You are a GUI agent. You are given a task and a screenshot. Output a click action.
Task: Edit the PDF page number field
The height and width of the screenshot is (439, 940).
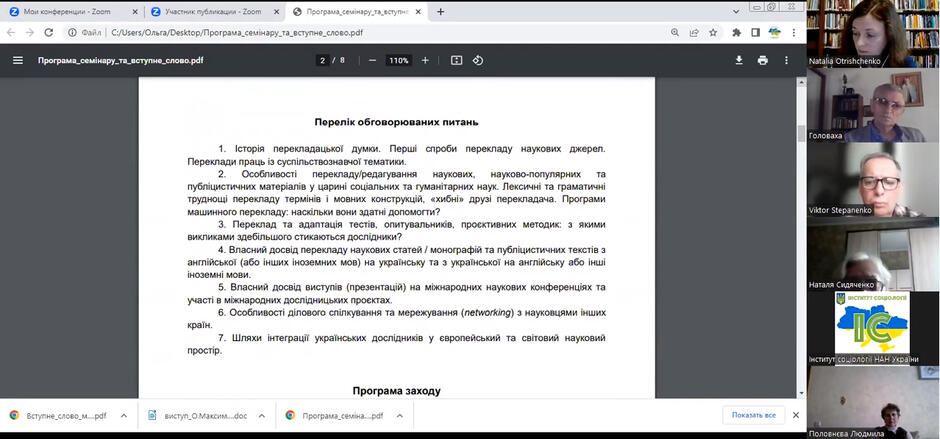[323, 61]
